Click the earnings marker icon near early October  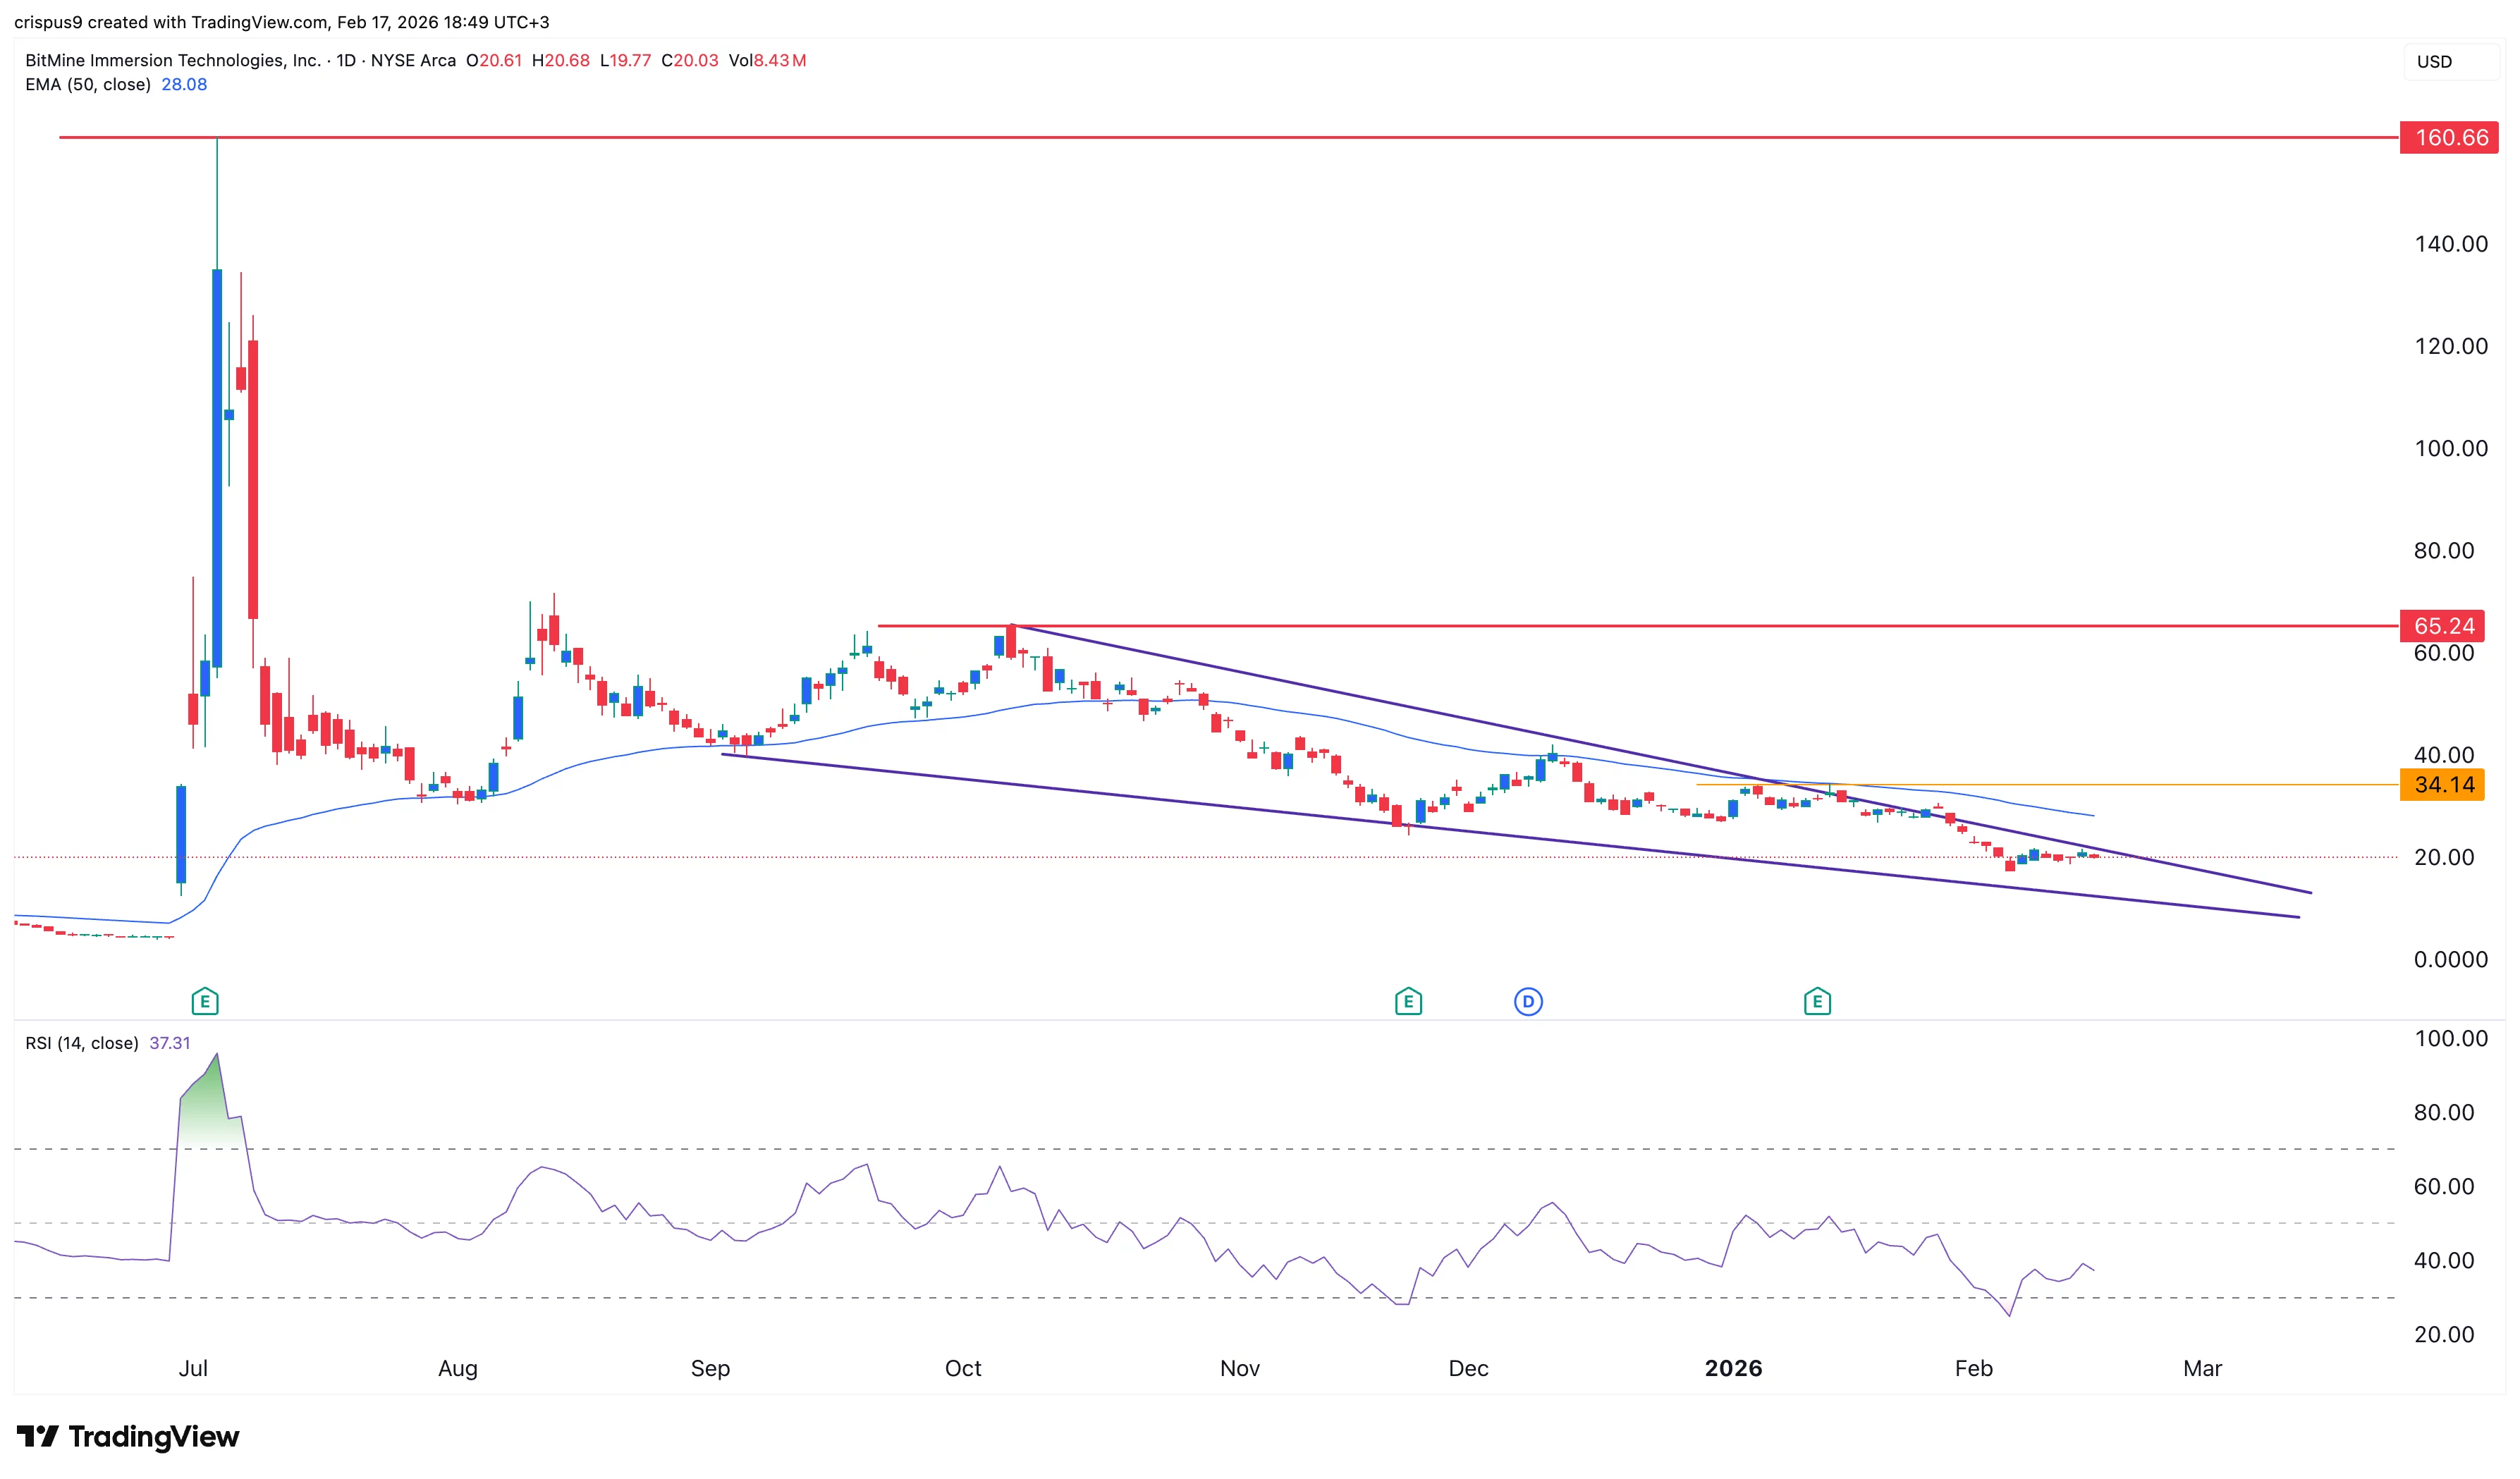click(x=1408, y=1000)
